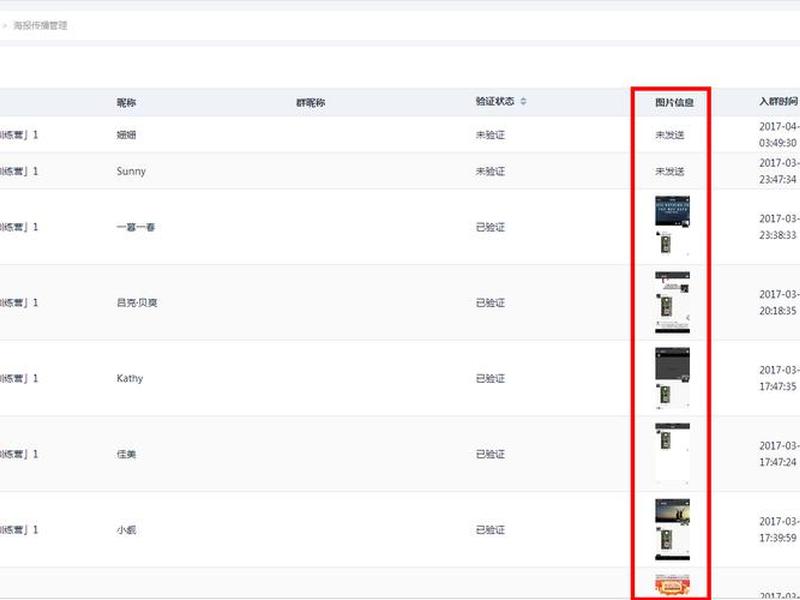This screenshot has width=800, height=600.
Task: Open the 海报传播管理 breadcrumb
Action: 40,26
